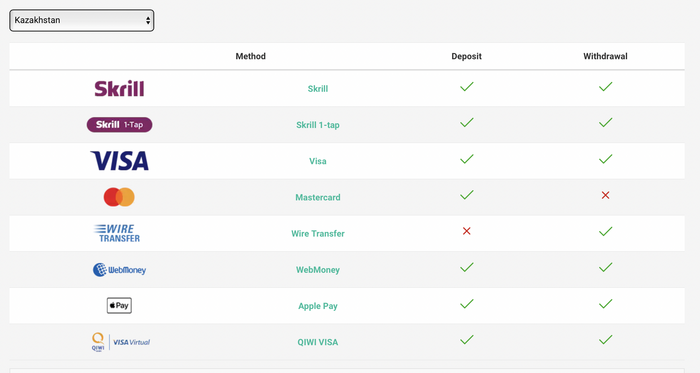This screenshot has width=700, height=373.
Task: Click the Apple Pay logo
Action: [119, 306]
